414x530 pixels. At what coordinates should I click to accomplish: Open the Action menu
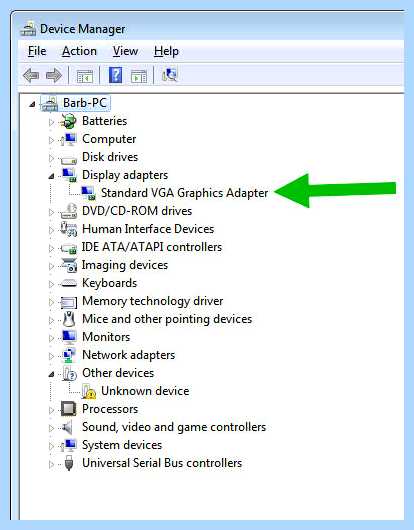point(79,51)
